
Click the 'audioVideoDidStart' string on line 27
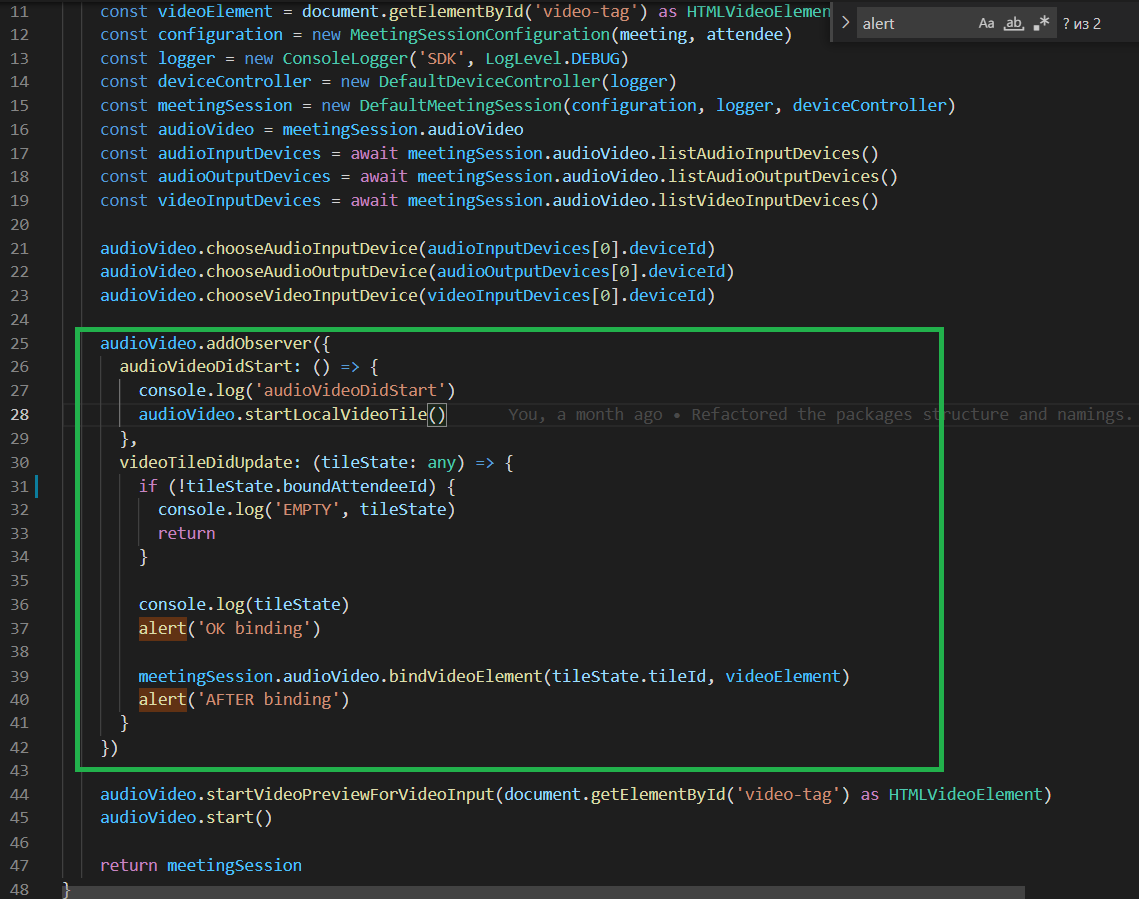pos(350,391)
